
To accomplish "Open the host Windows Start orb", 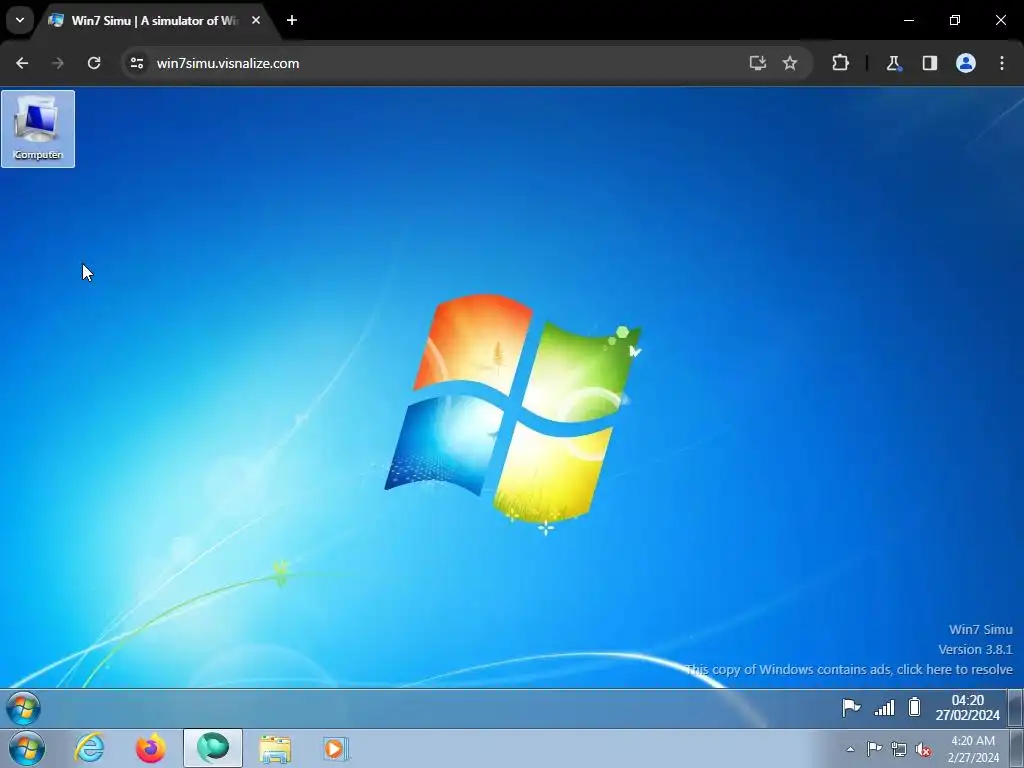I will [27, 748].
